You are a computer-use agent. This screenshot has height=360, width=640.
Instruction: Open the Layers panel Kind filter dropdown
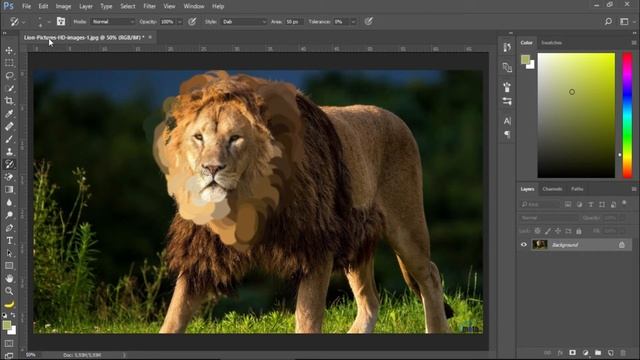tap(540, 204)
